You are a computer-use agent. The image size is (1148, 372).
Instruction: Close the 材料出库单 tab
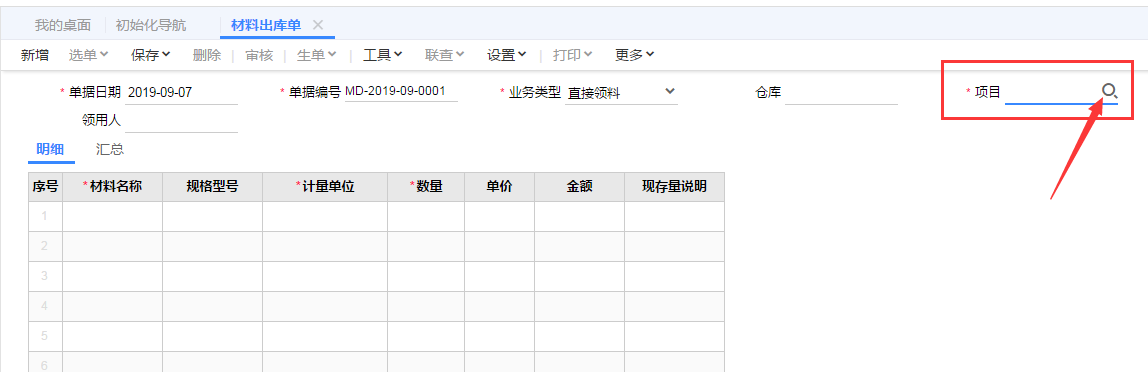point(318,25)
